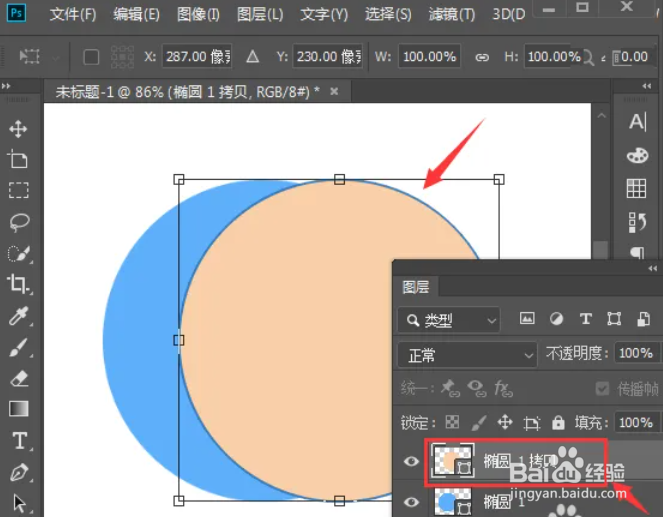
Task: Select the Brush tool
Action: coord(19,347)
